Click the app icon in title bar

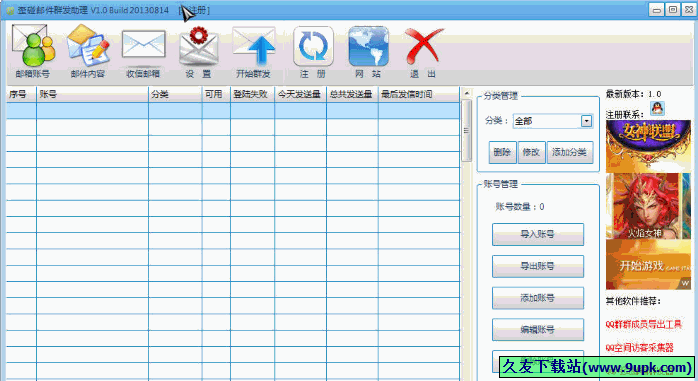tap(10, 10)
